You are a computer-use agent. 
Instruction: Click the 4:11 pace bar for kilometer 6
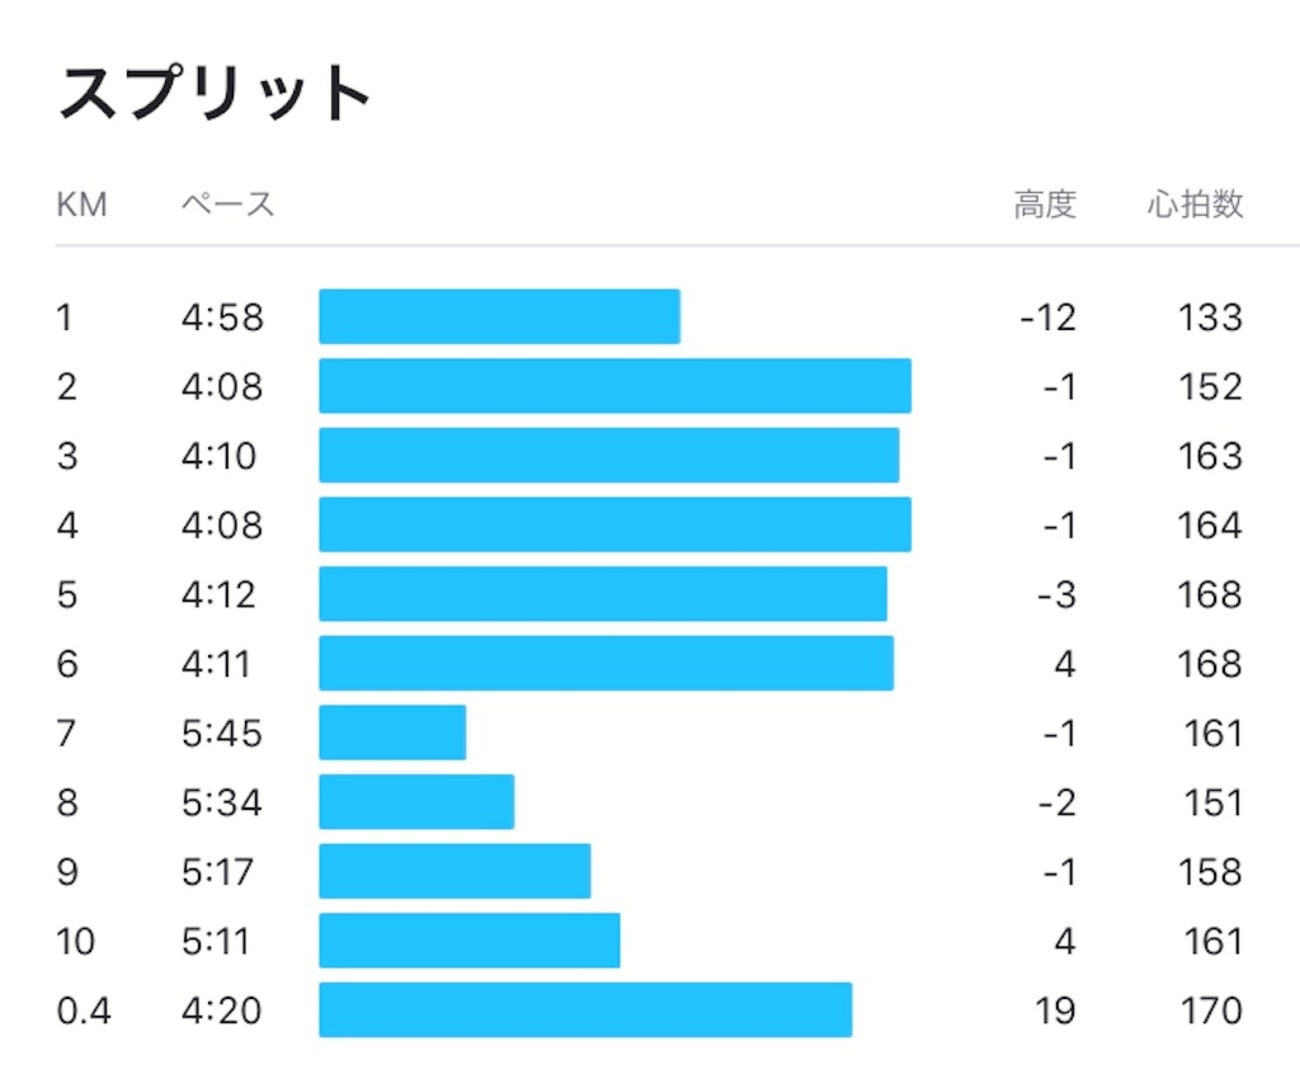click(x=606, y=664)
